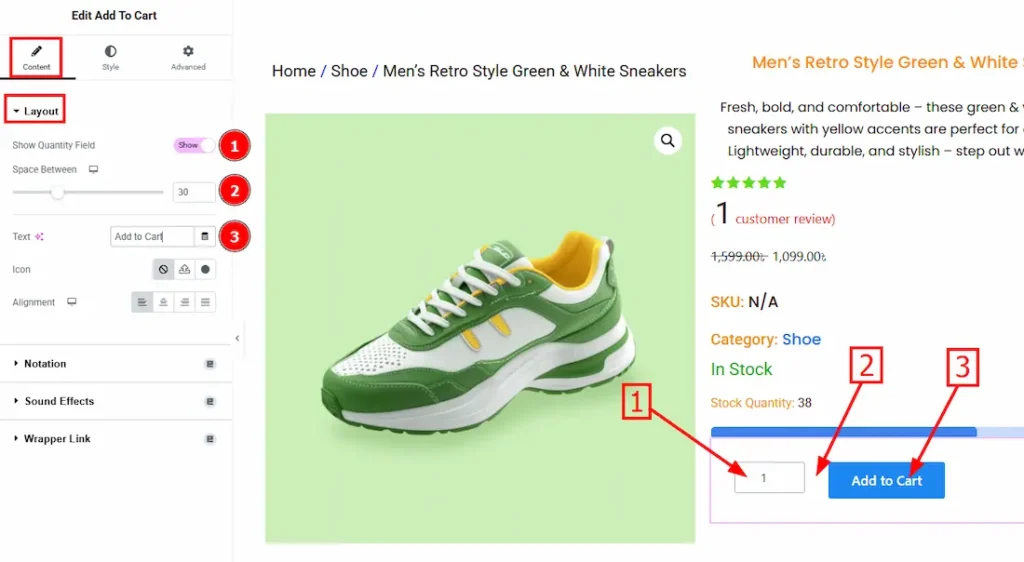Click the product image zoom magnifier icon
This screenshot has width=1024, height=562.
click(x=667, y=141)
